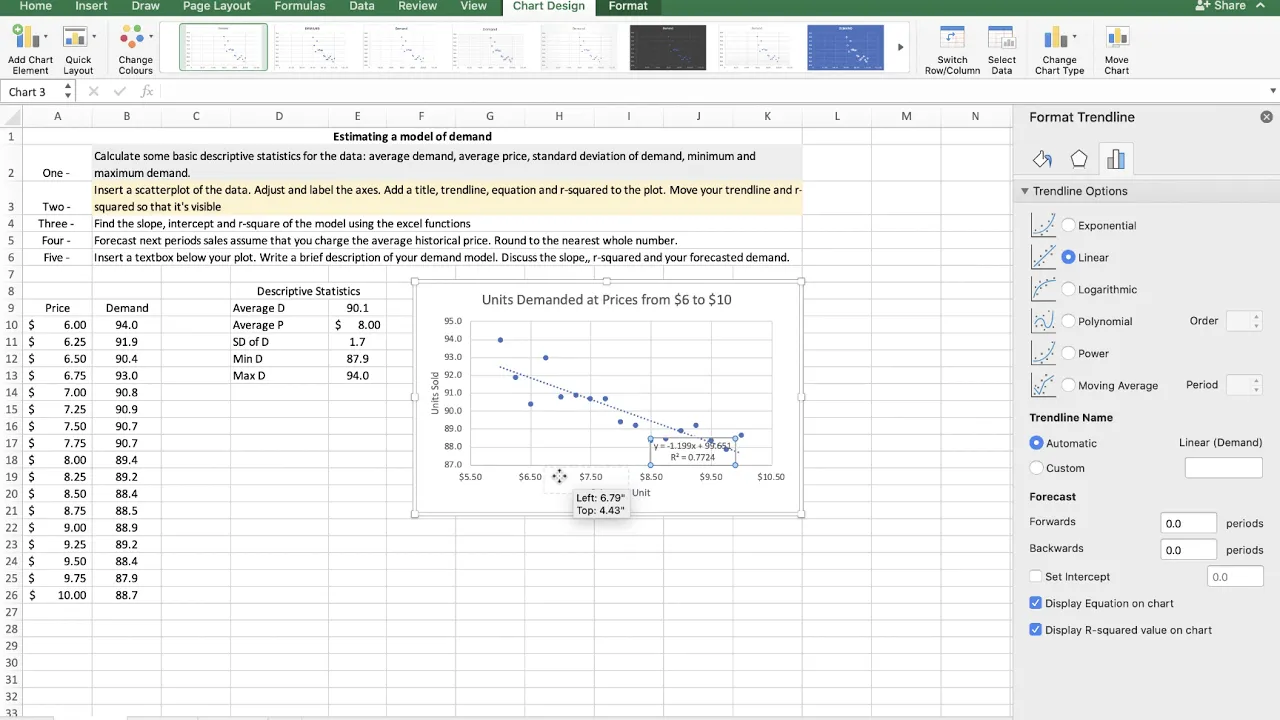Open the Page Layout ribbon tab
Screen dimensions: 1280x720
pos(217,6)
